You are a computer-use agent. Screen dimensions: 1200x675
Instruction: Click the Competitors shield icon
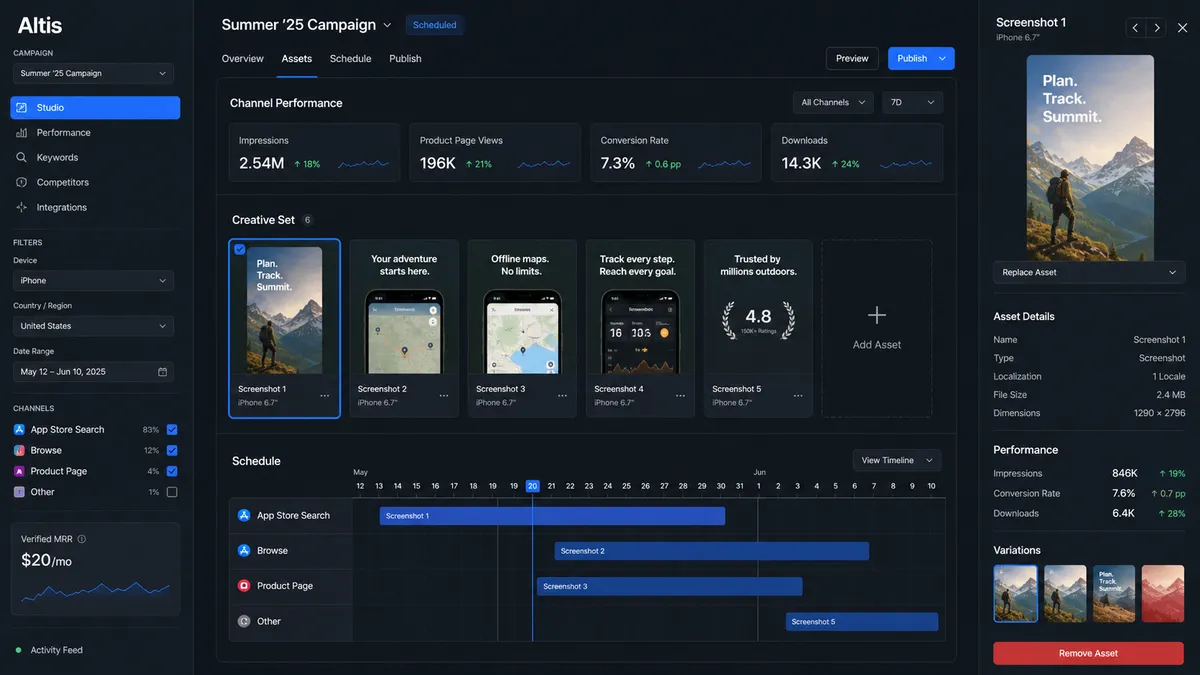point(22,183)
